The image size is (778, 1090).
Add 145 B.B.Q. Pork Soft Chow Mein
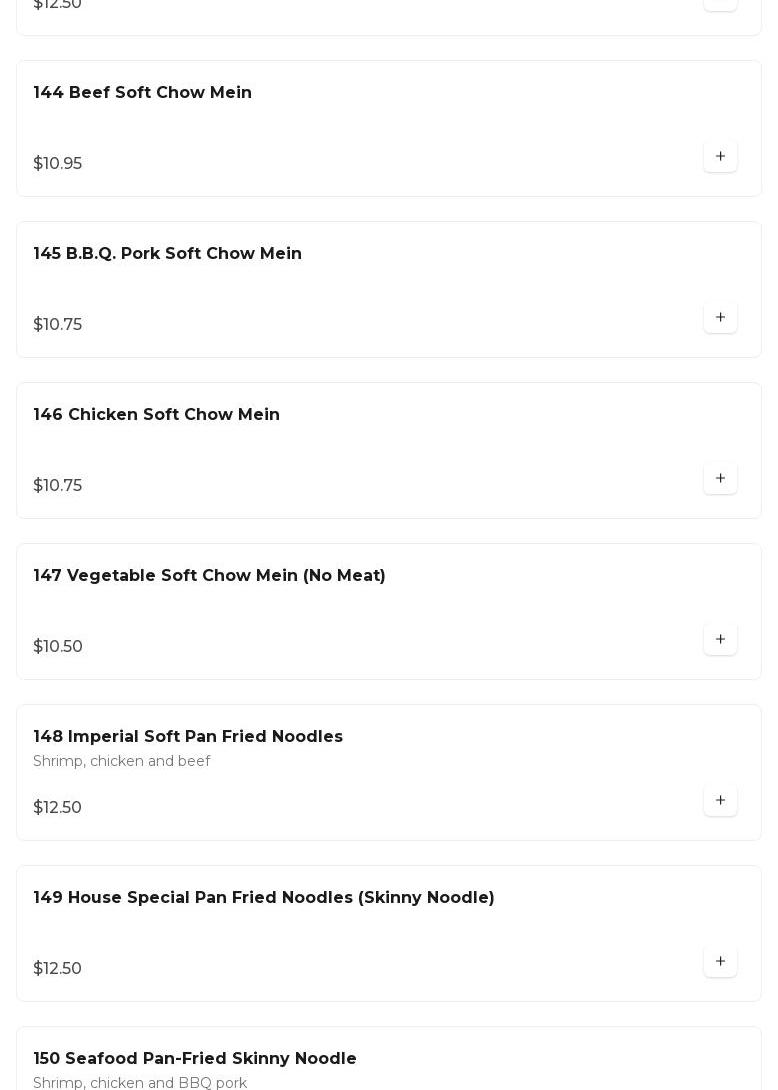pos(720,317)
